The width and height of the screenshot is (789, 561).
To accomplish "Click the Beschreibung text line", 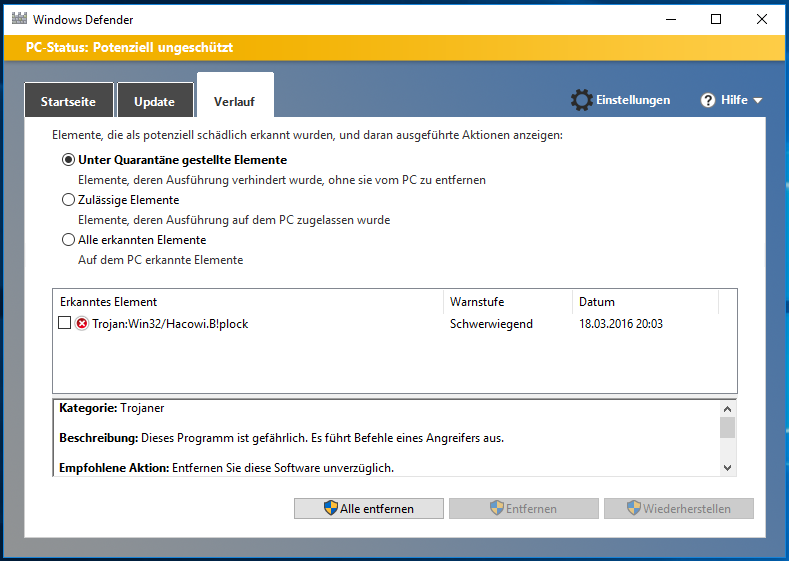I will point(281,438).
